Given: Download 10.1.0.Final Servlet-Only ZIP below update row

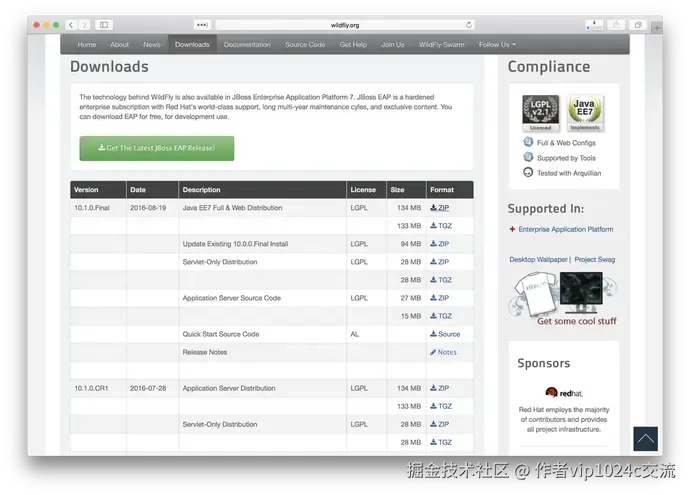Looking at the screenshot, I should (440, 262).
